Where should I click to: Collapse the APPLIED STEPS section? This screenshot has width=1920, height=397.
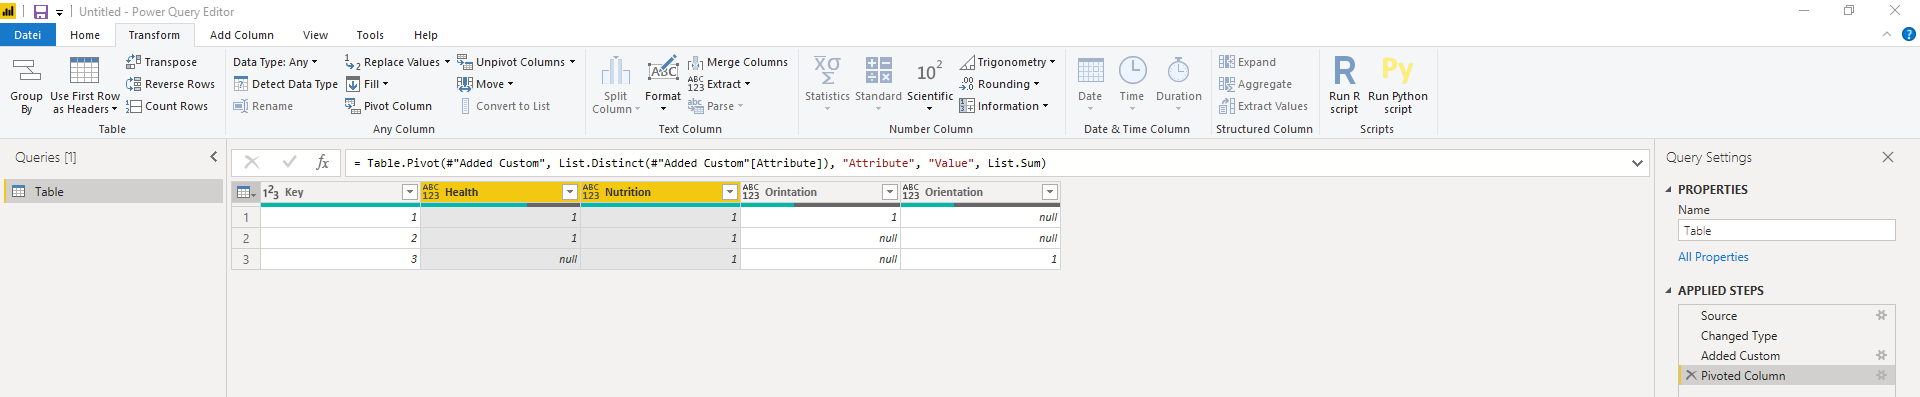(x=1668, y=290)
